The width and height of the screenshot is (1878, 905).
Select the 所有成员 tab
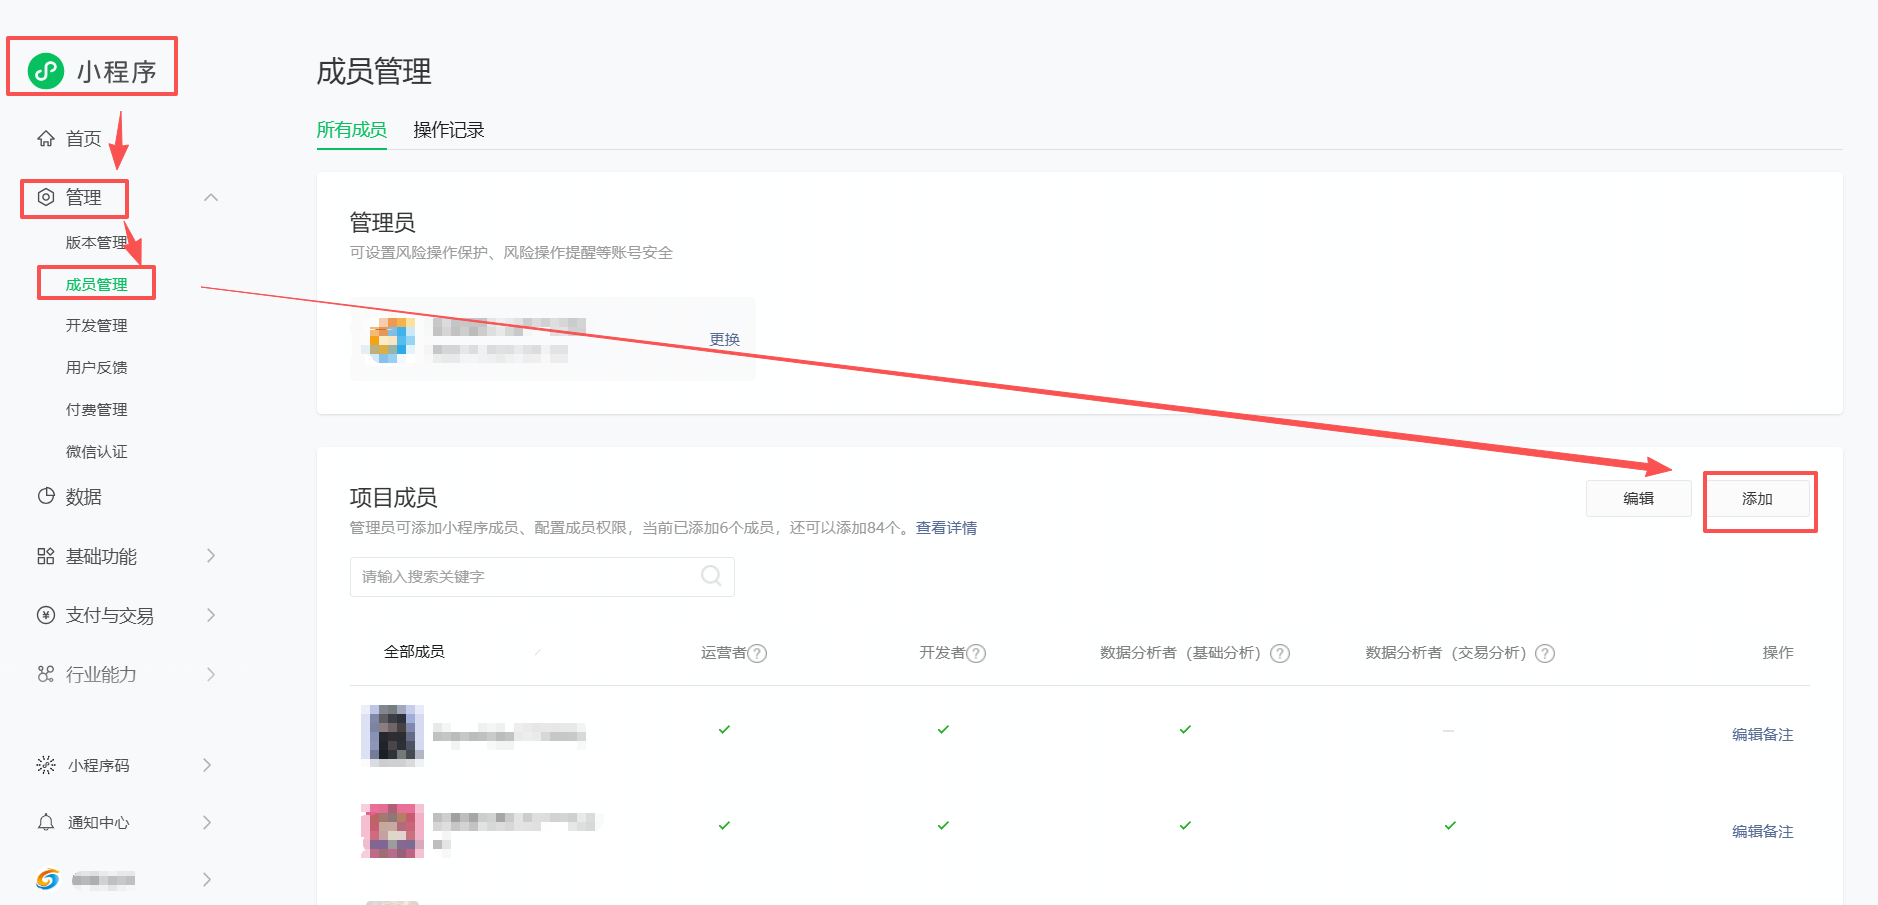(351, 130)
